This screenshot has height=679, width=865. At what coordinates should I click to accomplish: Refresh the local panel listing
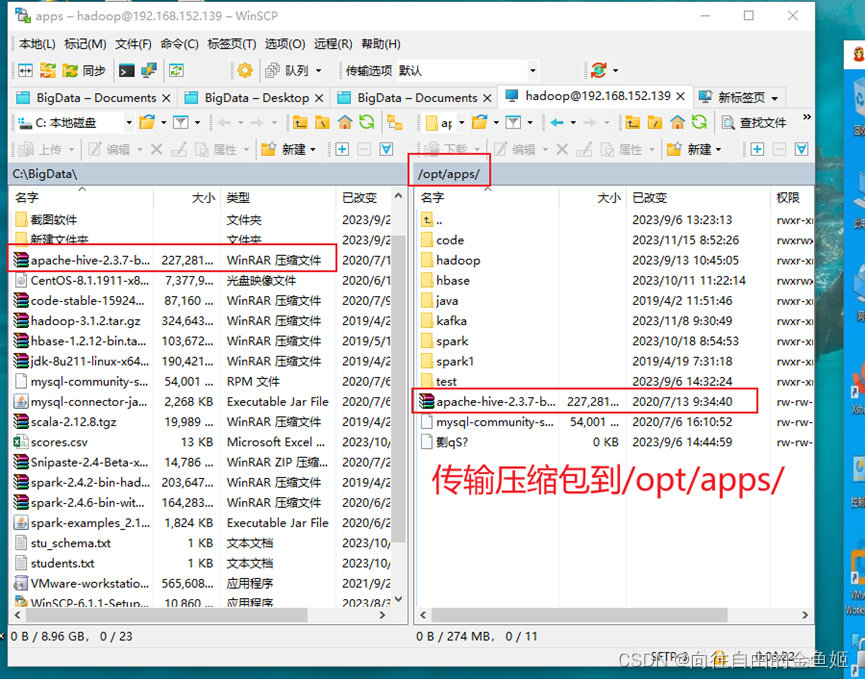coord(367,122)
